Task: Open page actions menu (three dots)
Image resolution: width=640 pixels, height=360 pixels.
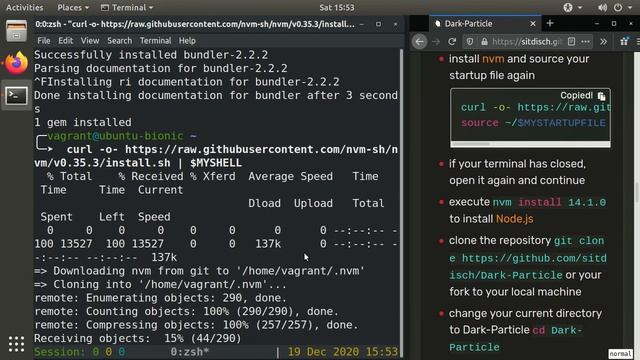Action: [x=586, y=42]
